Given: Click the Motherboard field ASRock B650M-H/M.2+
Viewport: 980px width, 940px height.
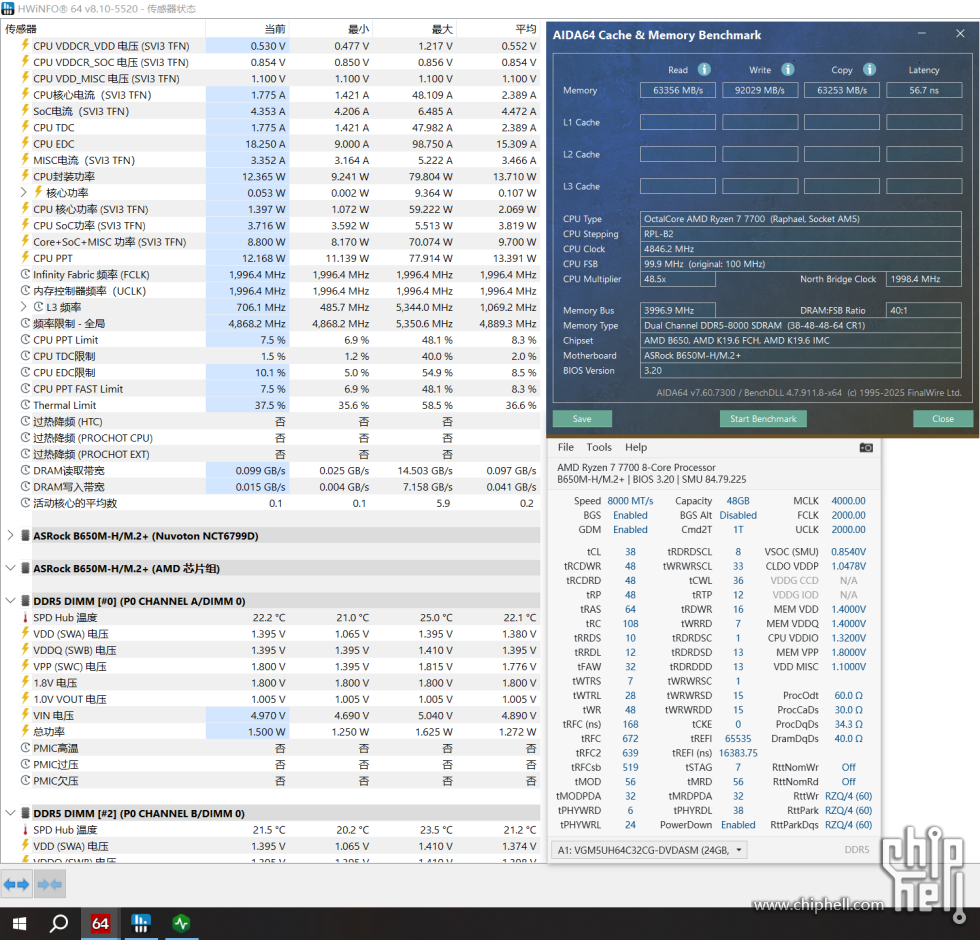Looking at the screenshot, I should pos(801,355).
